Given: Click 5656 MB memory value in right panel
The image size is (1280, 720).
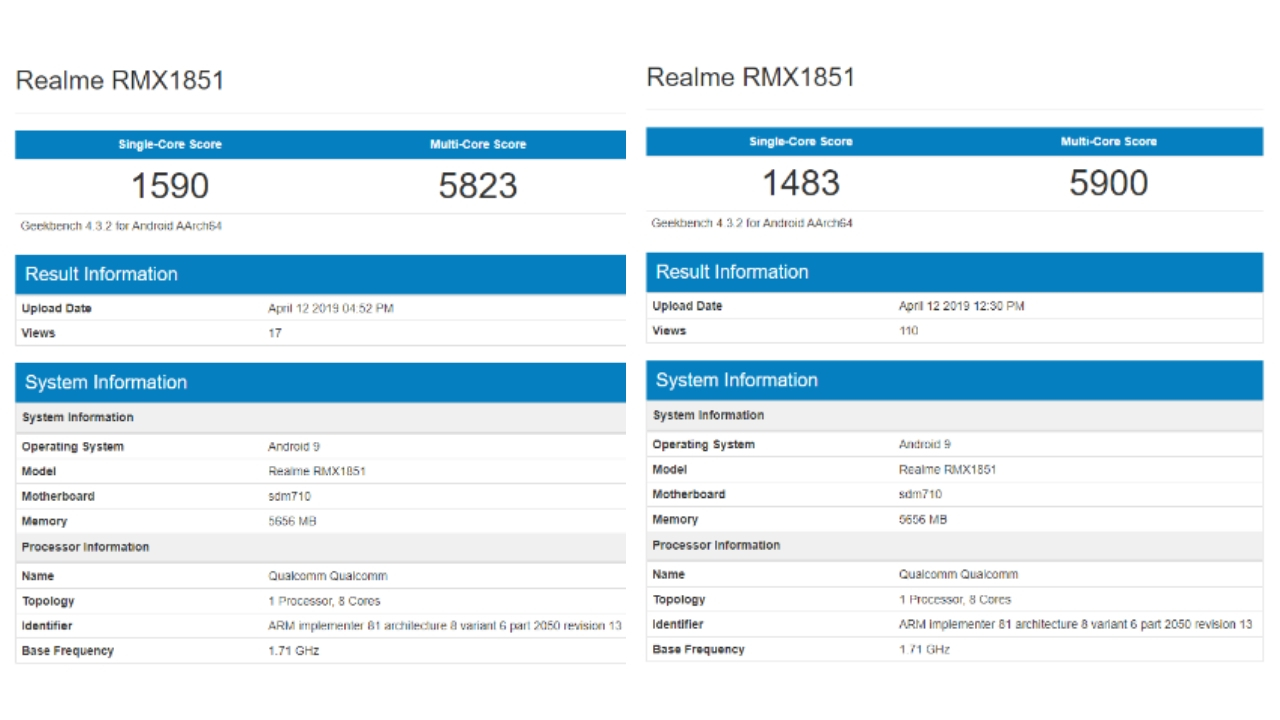Looking at the screenshot, I should pyautogui.click(x=923, y=519).
